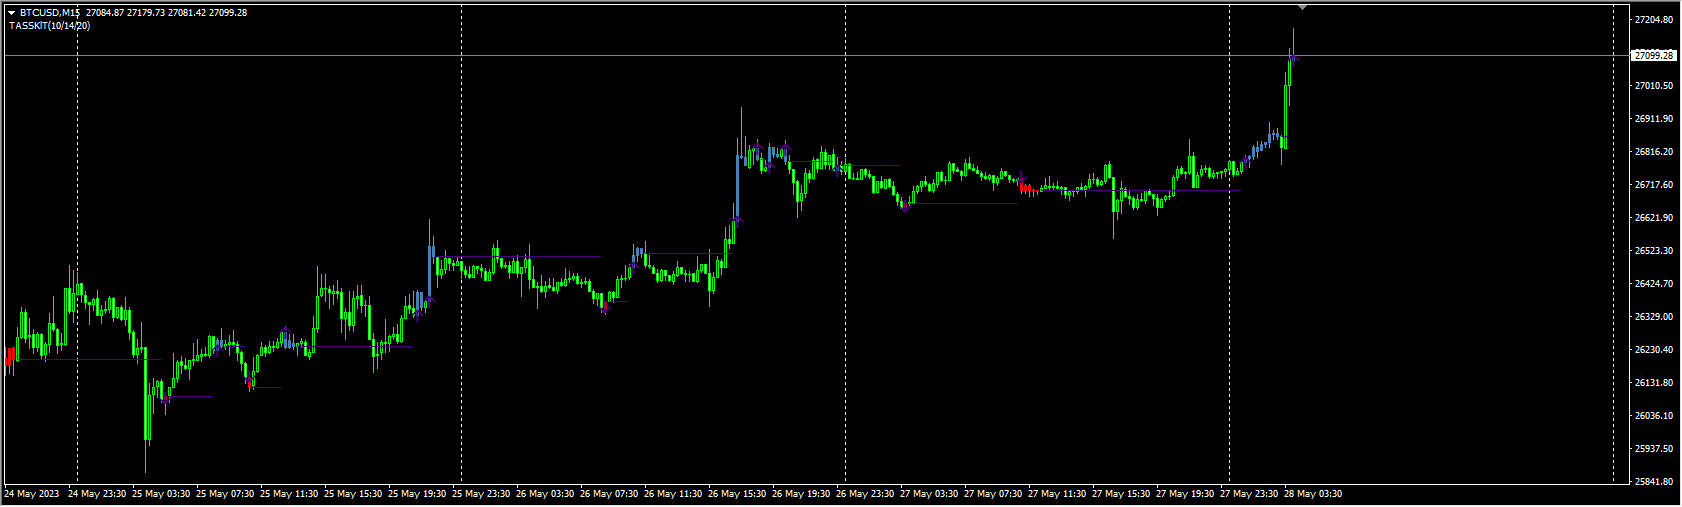This screenshot has height=507, width=1682.
Task: Click the 25 May 15:30 time label
Action: pyautogui.click(x=353, y=494)
